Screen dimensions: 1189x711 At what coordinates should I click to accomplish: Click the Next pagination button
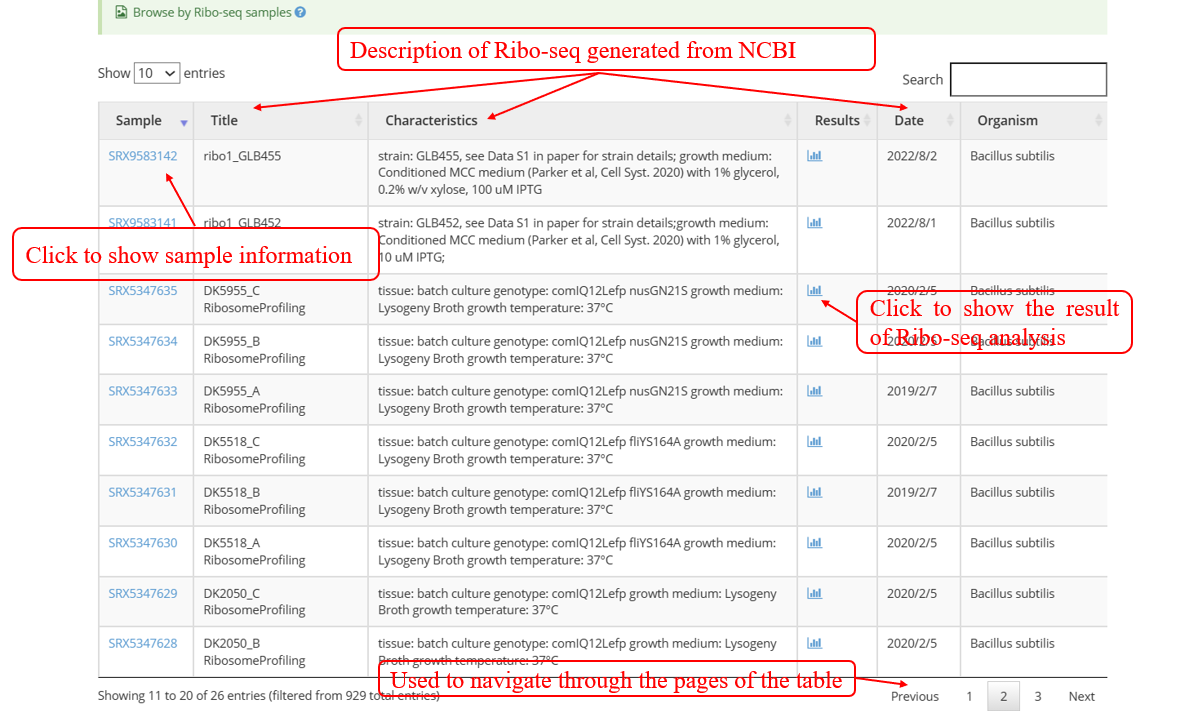click(1081, 696)
